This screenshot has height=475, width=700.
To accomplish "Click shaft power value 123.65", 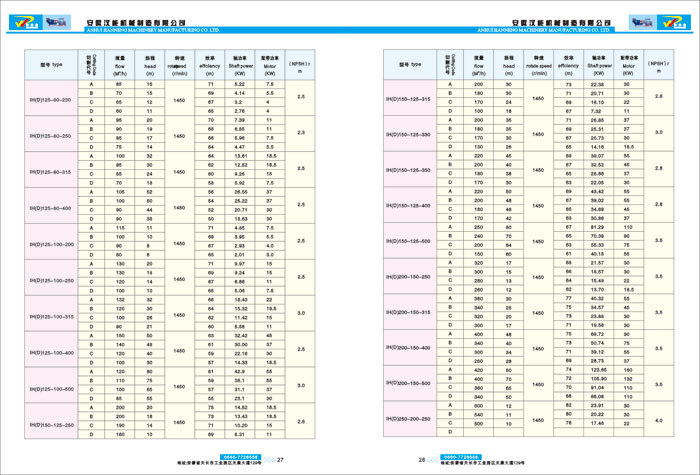I will [599, 370].
